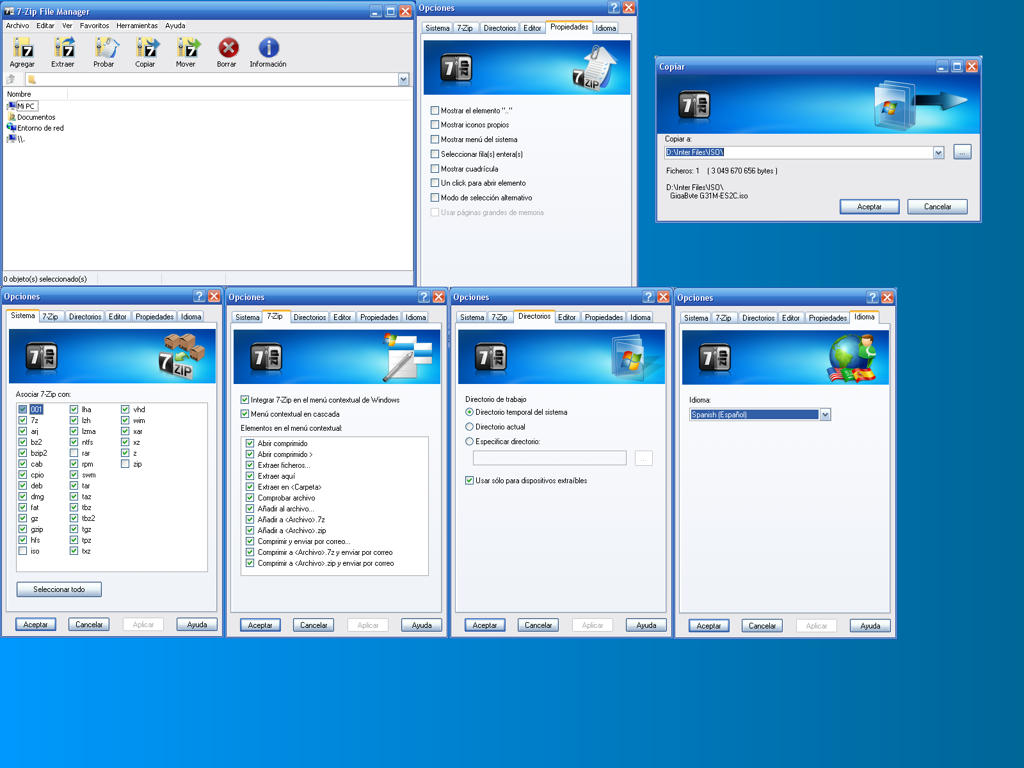Image resolution: width=1024 pixels, height=768 pixels.
Task: Switch to 7-Zip tab in the Idioma-tab Opciones window
Action: click(723, 318)
